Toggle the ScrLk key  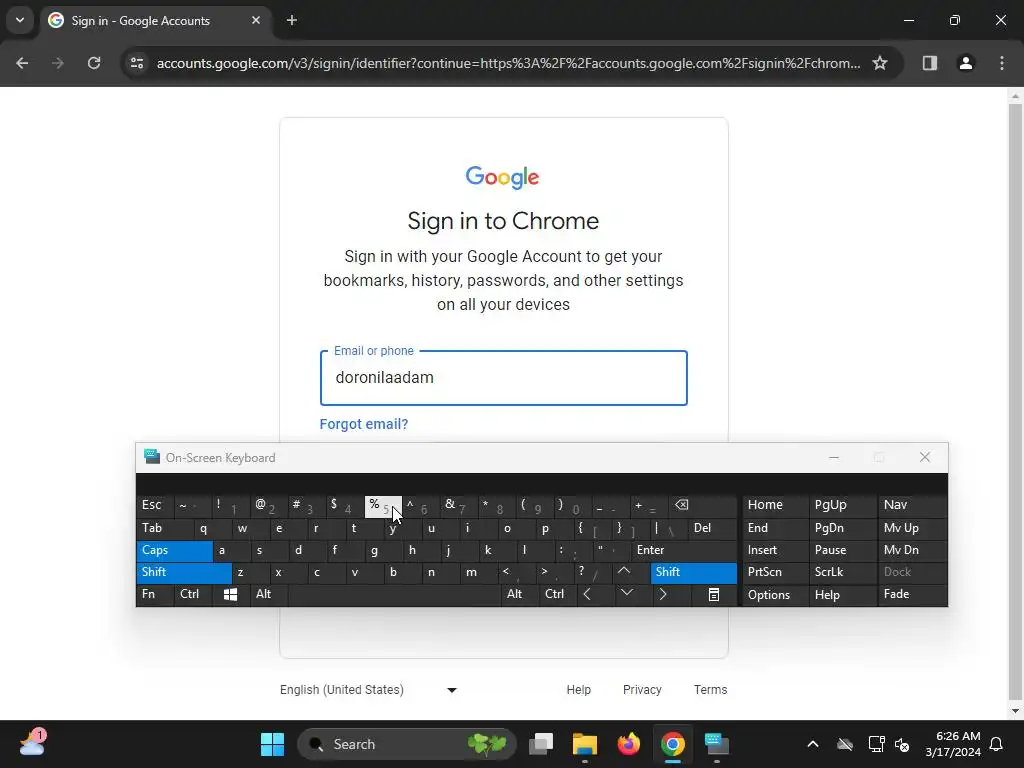pos(842,572)
